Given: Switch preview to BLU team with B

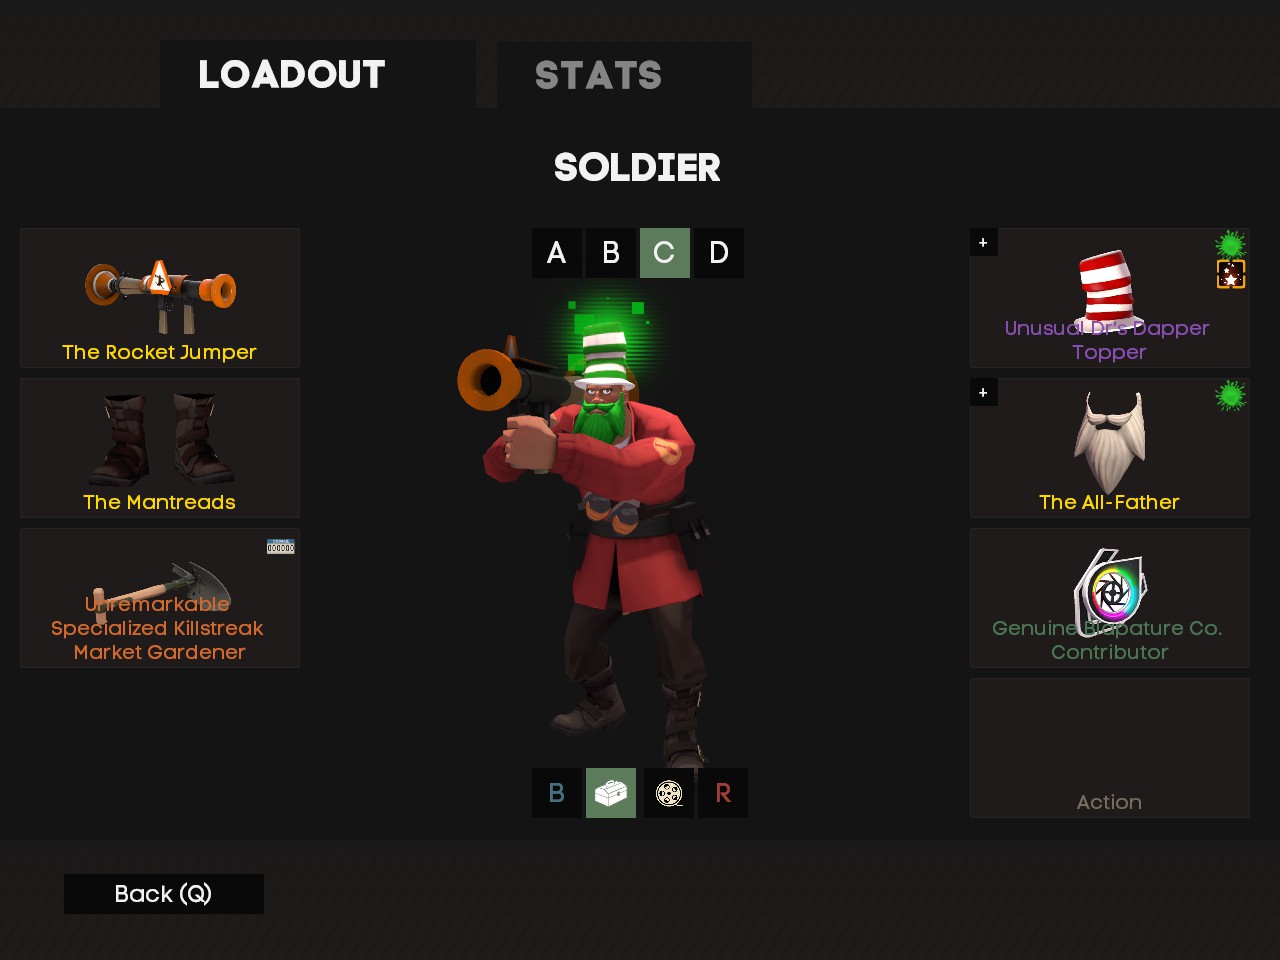Looking at the screenshot, I should pos(557,793).
